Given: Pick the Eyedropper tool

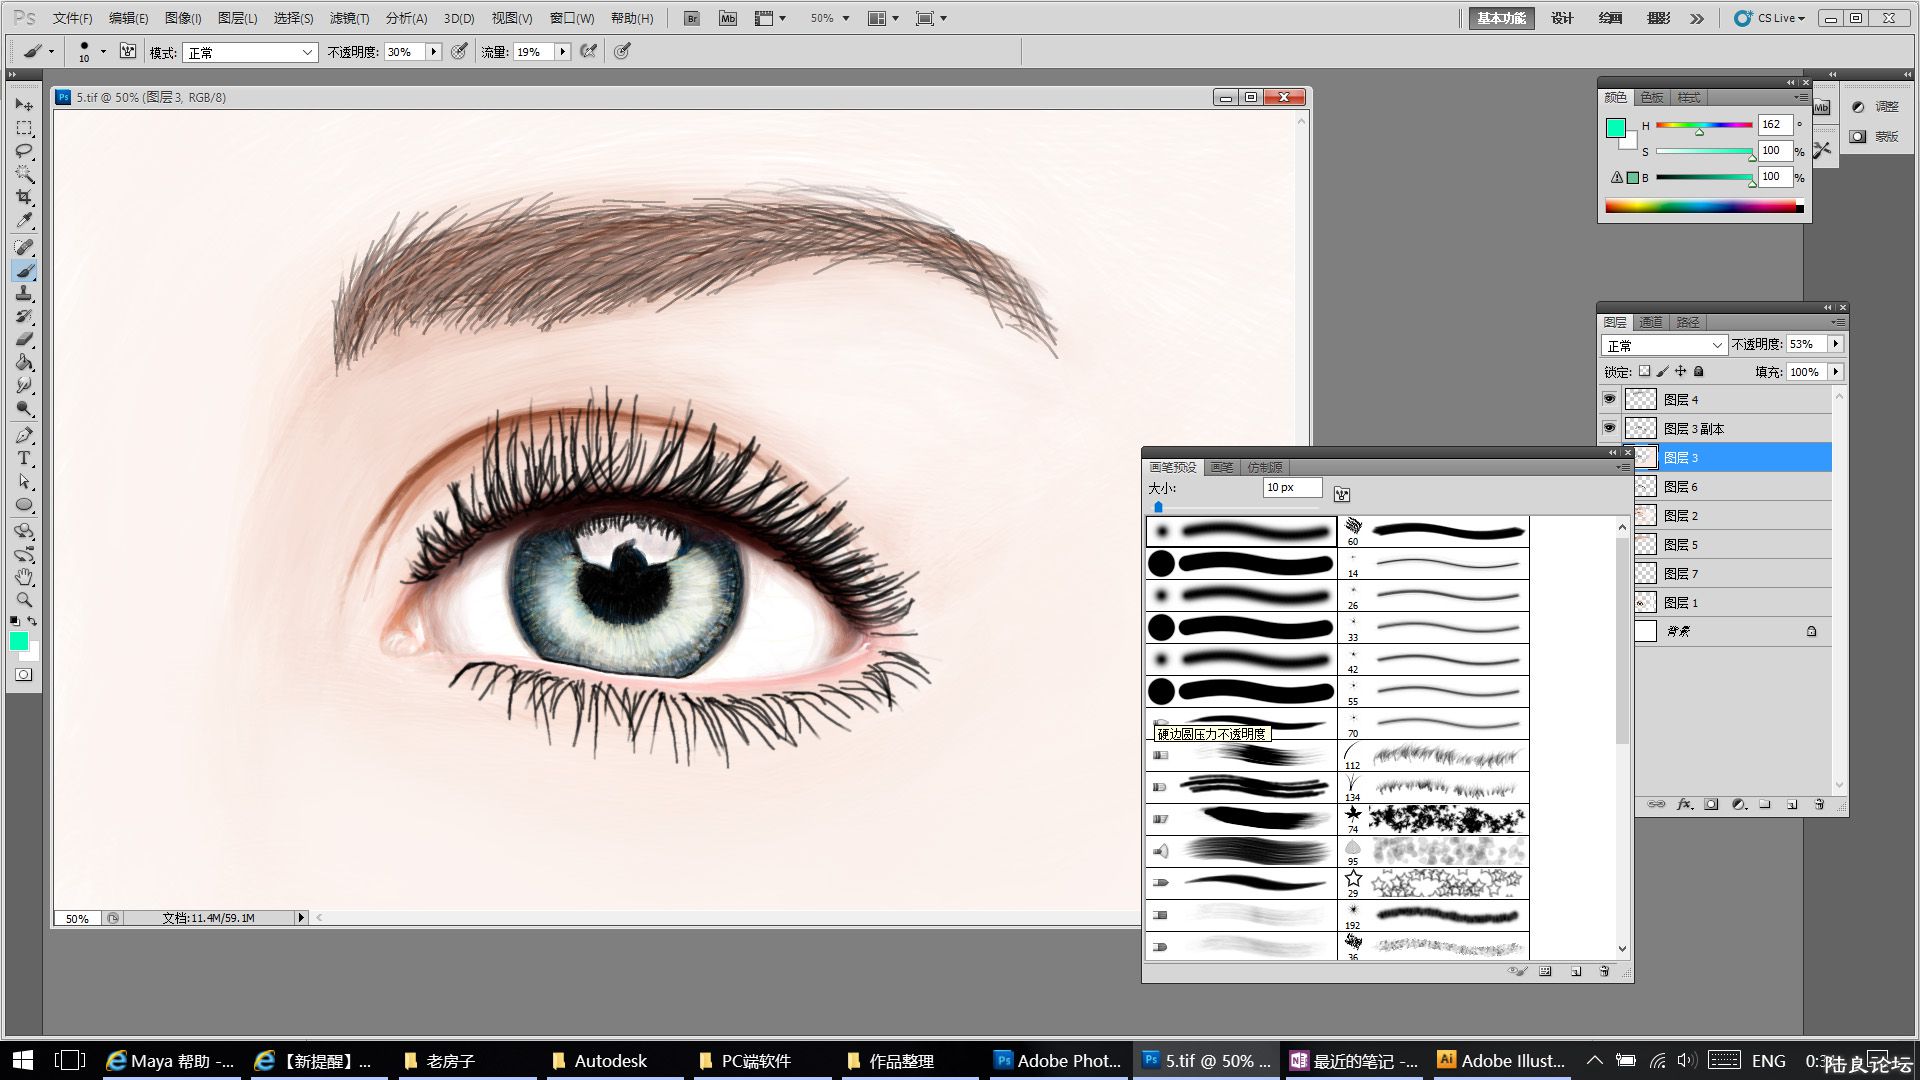Looking at the screenshot, I should coord(24,220).
